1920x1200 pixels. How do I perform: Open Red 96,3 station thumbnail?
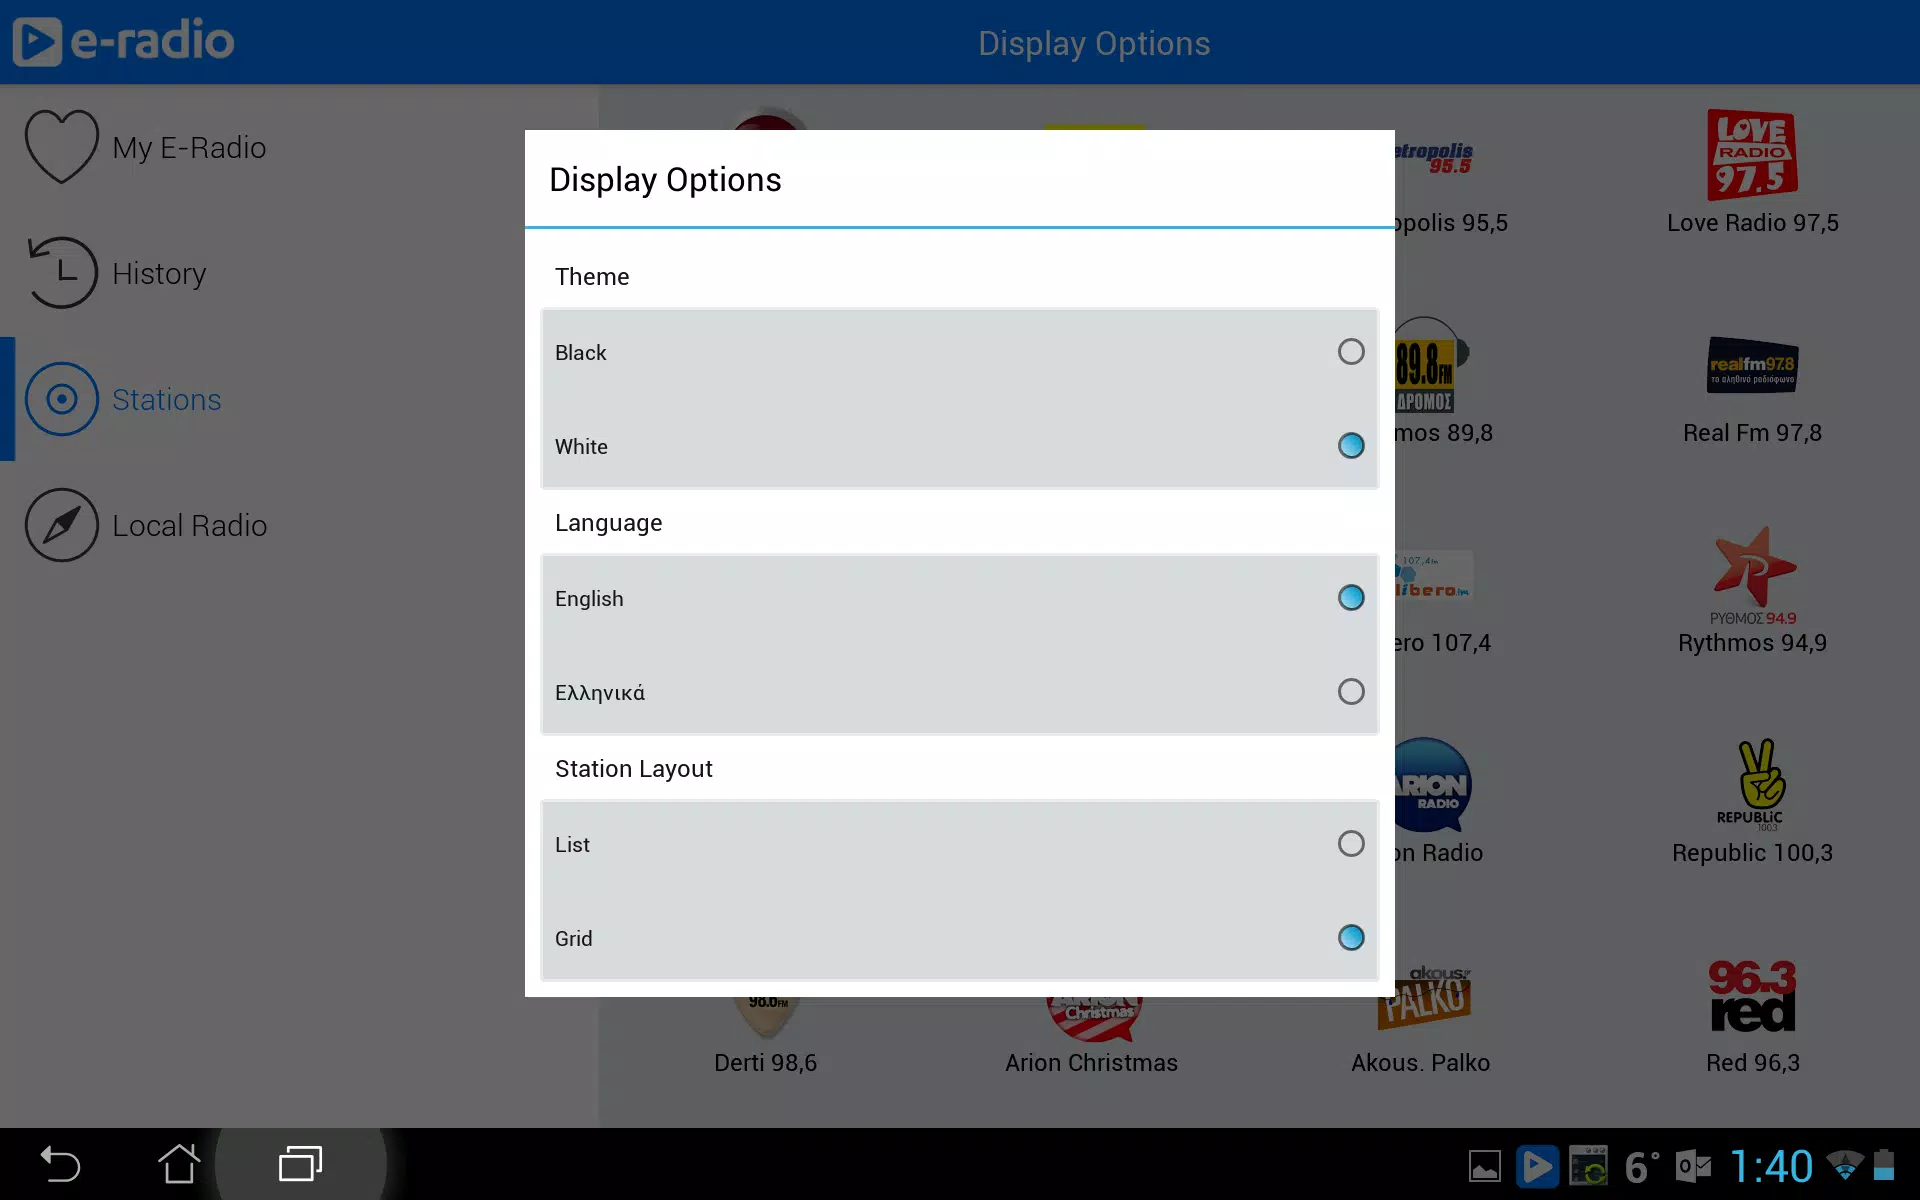[x=1752, y=997]
